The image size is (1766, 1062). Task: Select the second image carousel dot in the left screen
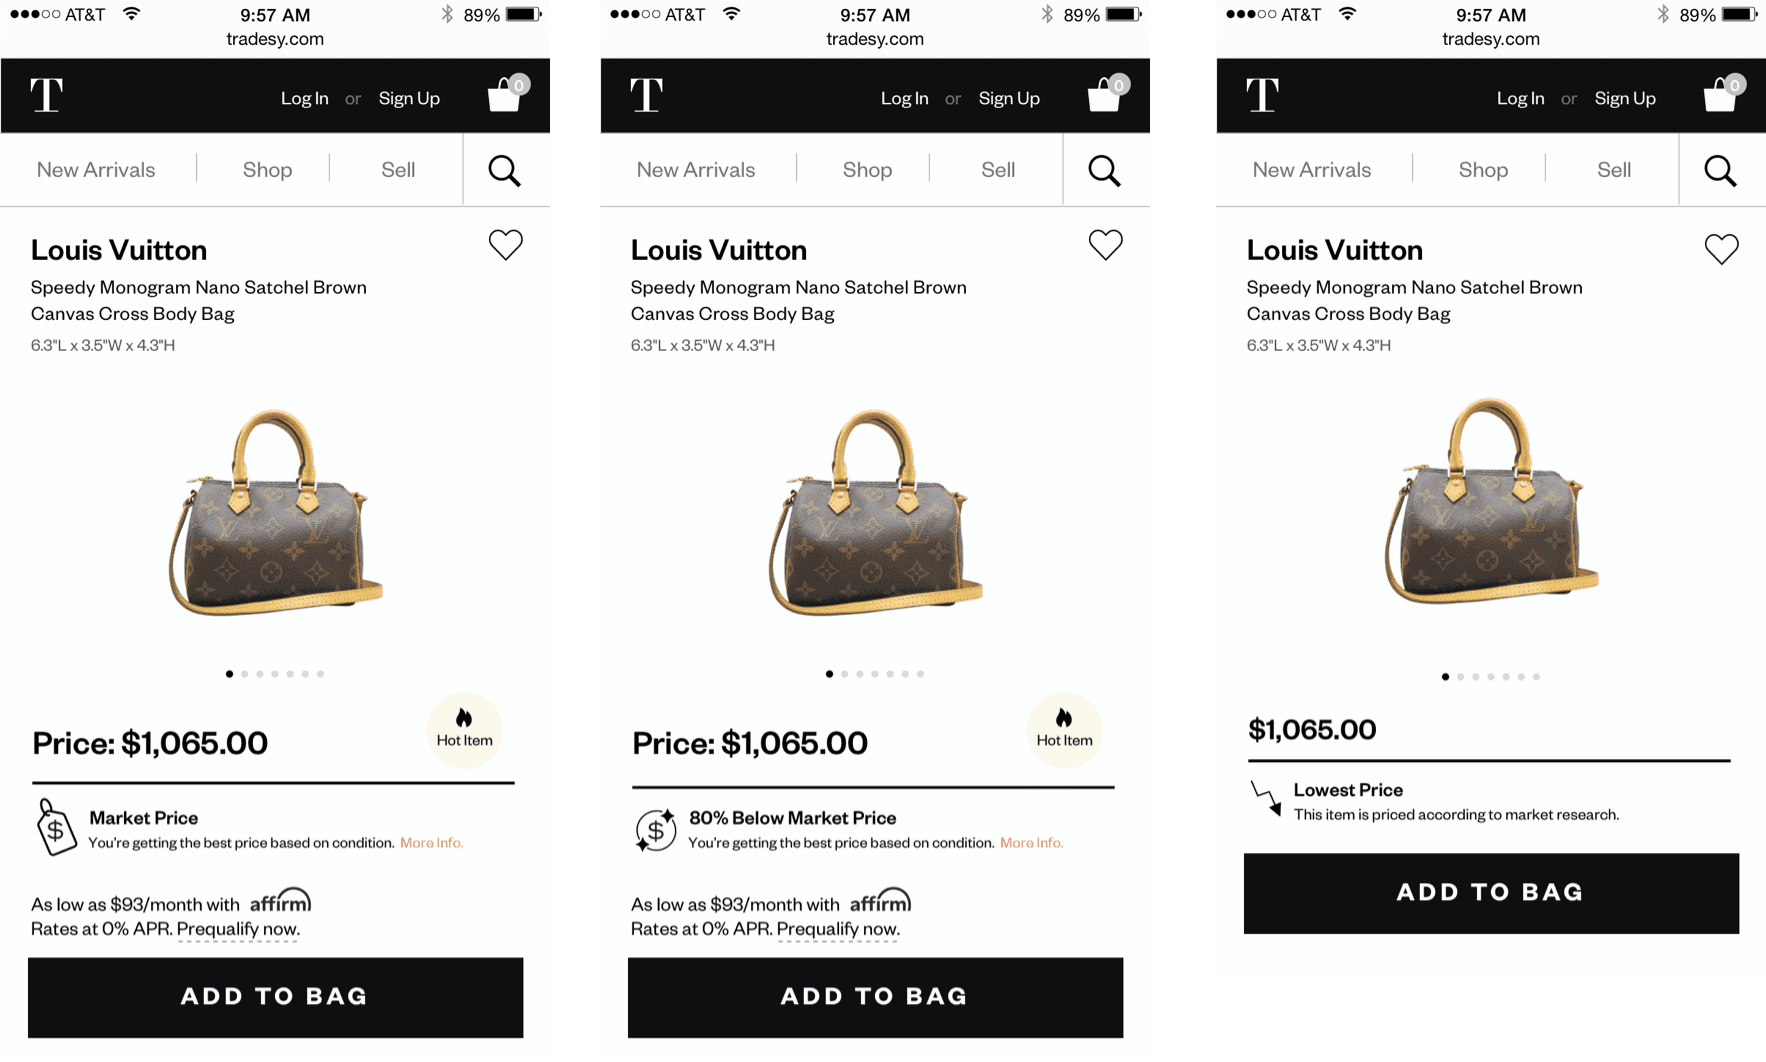click(245, 674)
